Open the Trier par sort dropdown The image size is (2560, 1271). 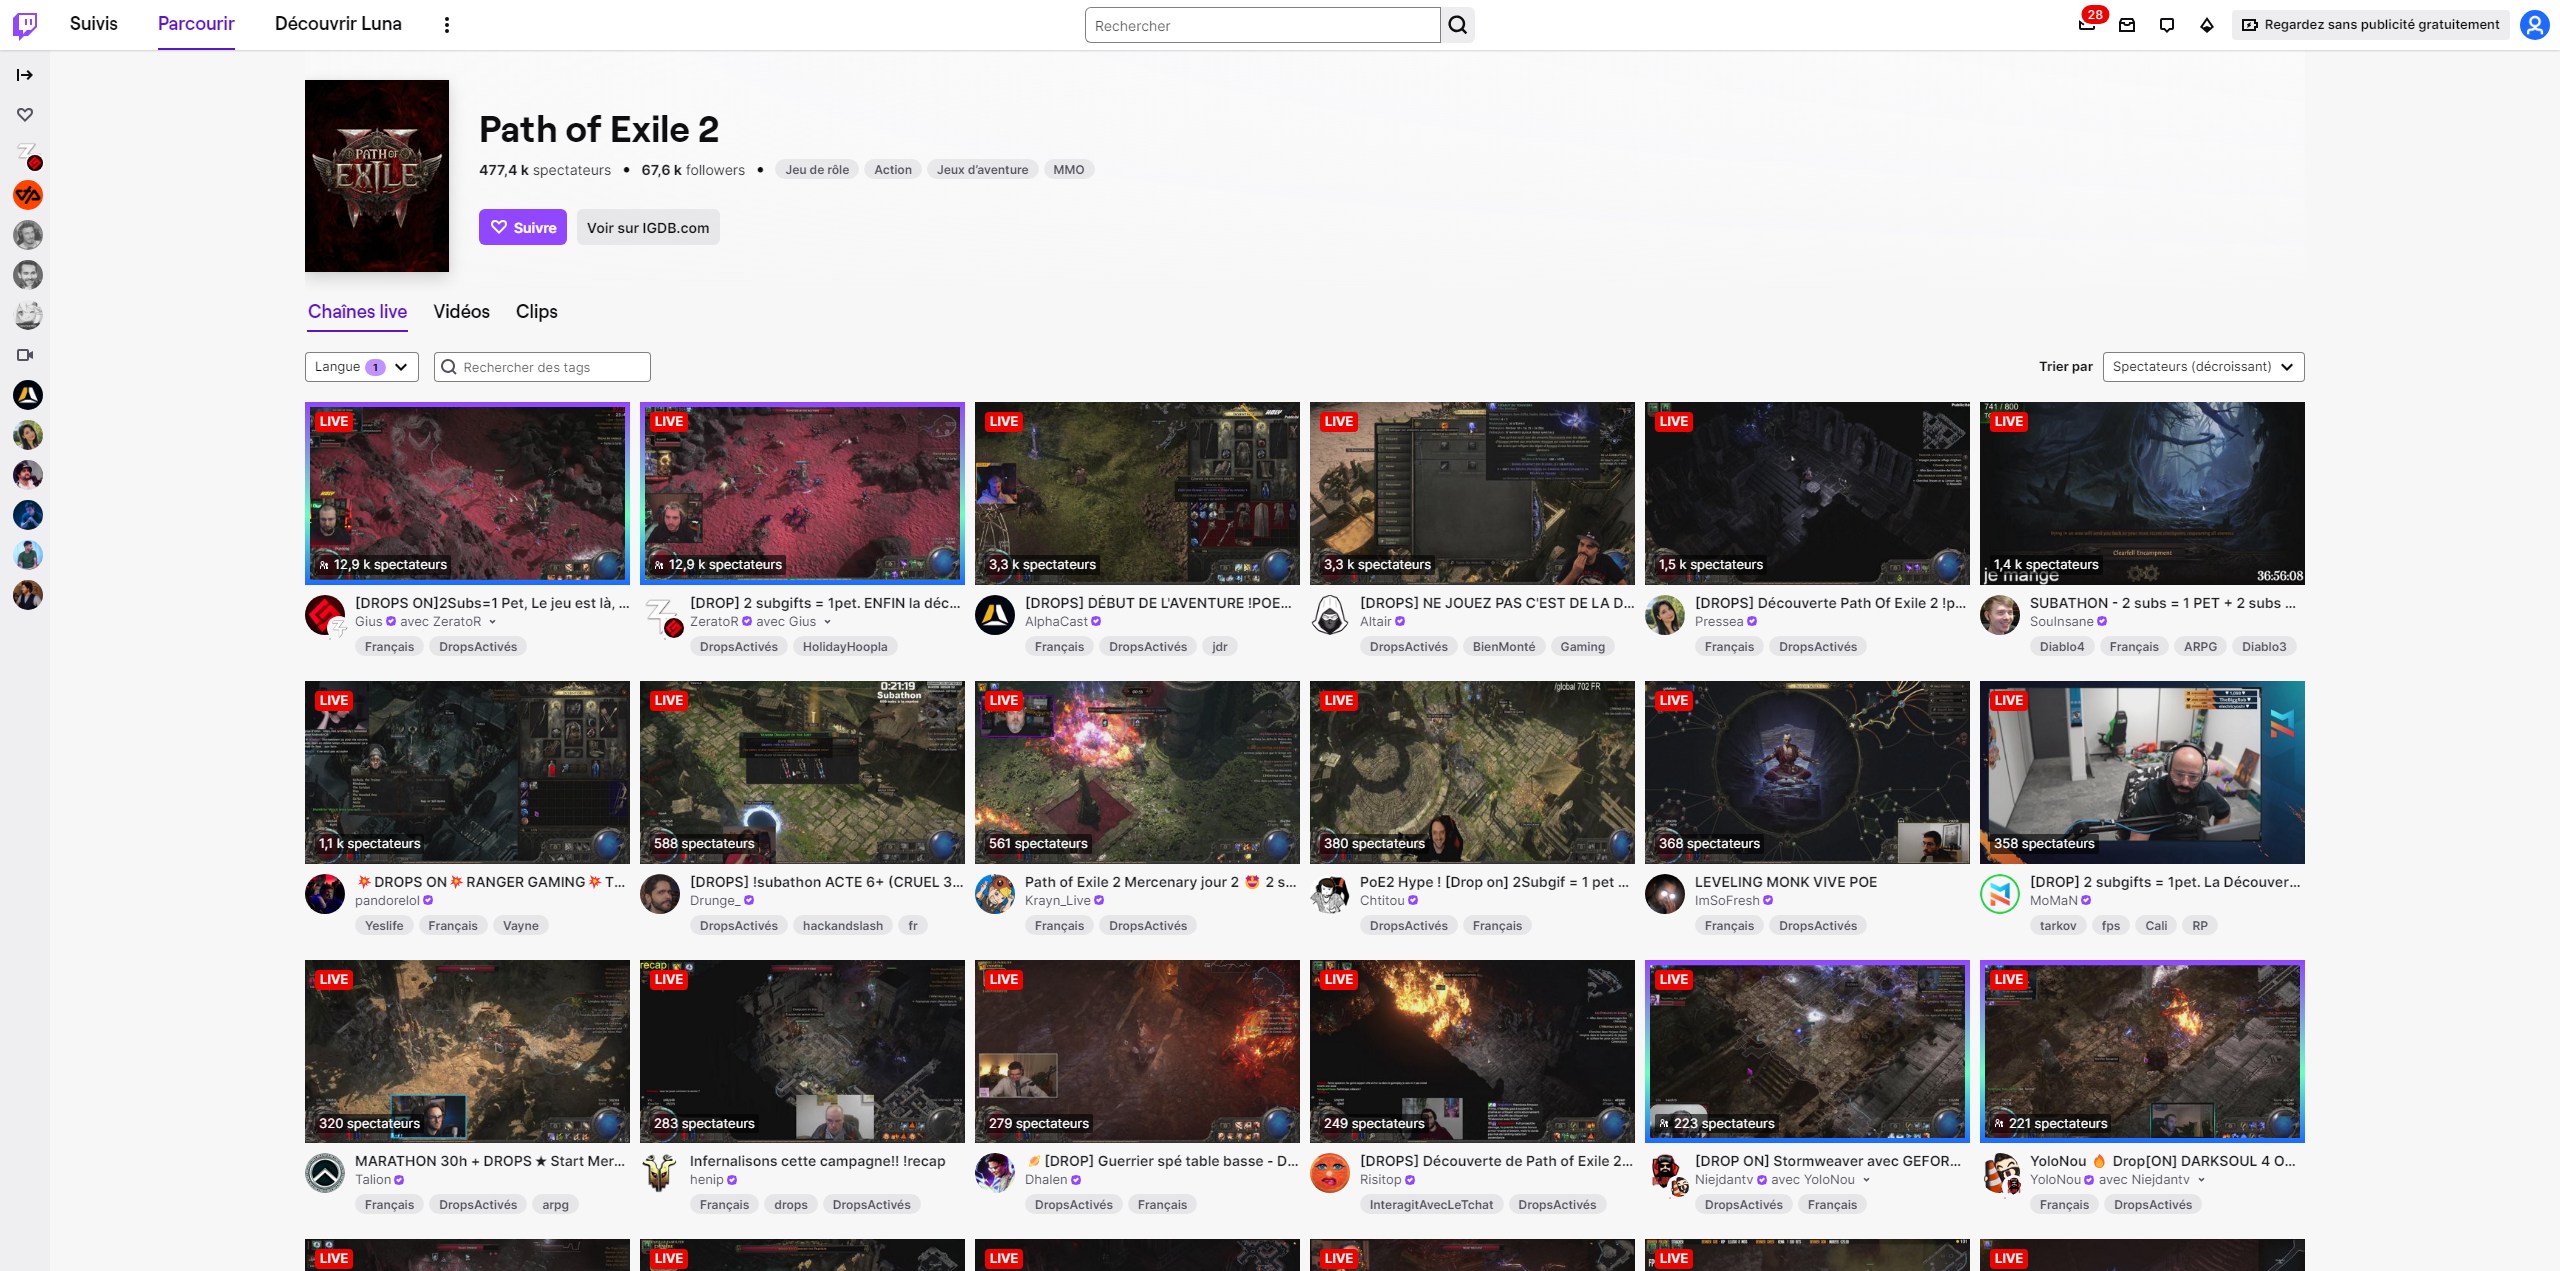[2204, 366]
